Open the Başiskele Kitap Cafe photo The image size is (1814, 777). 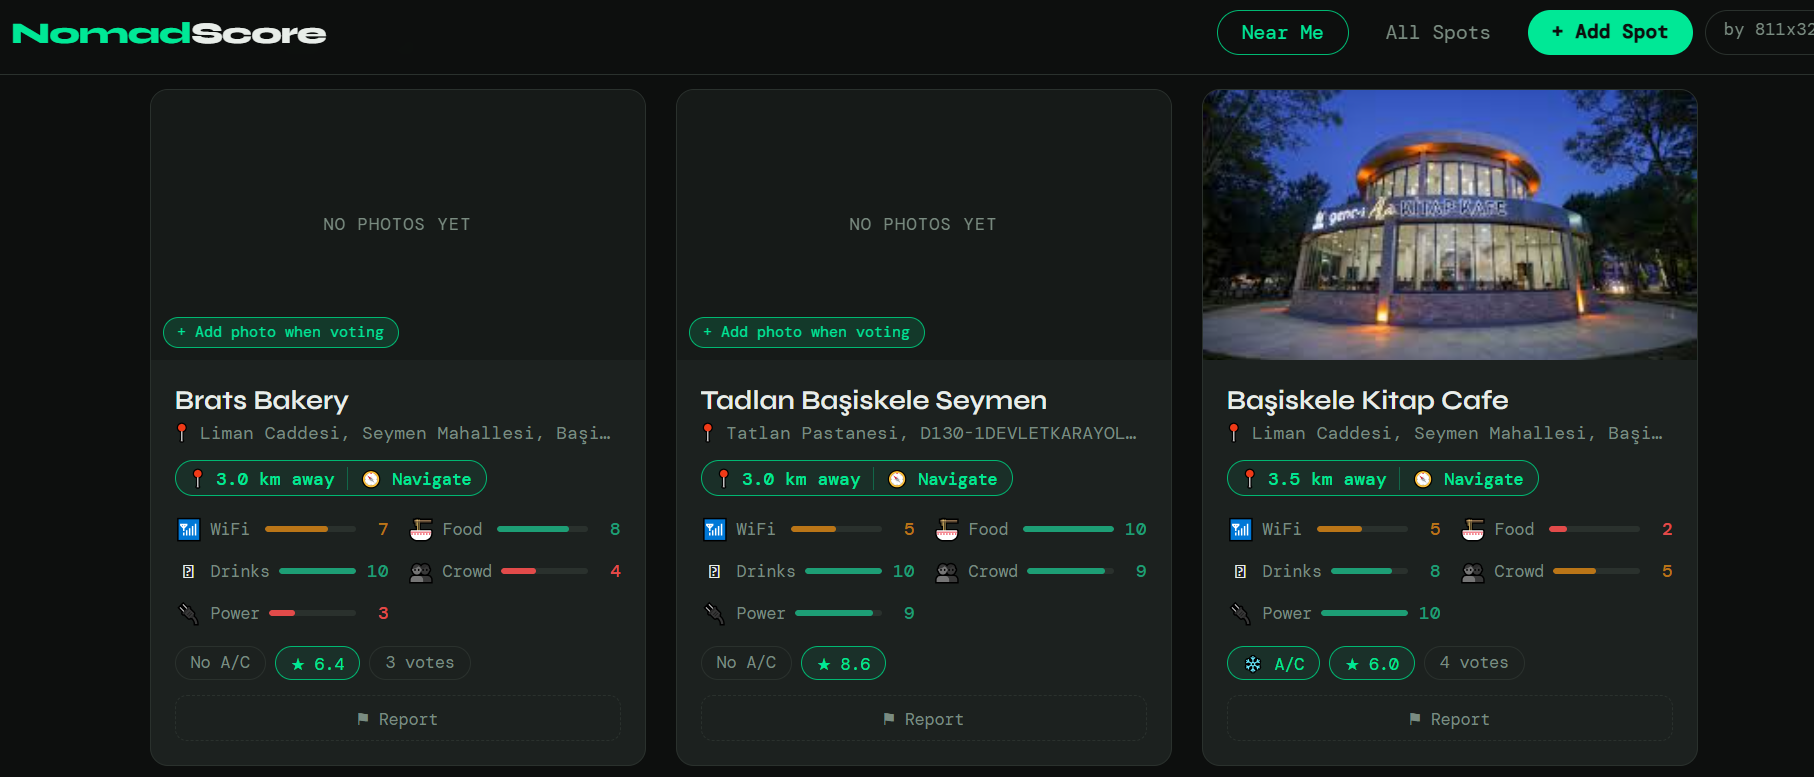point(1450,225)
